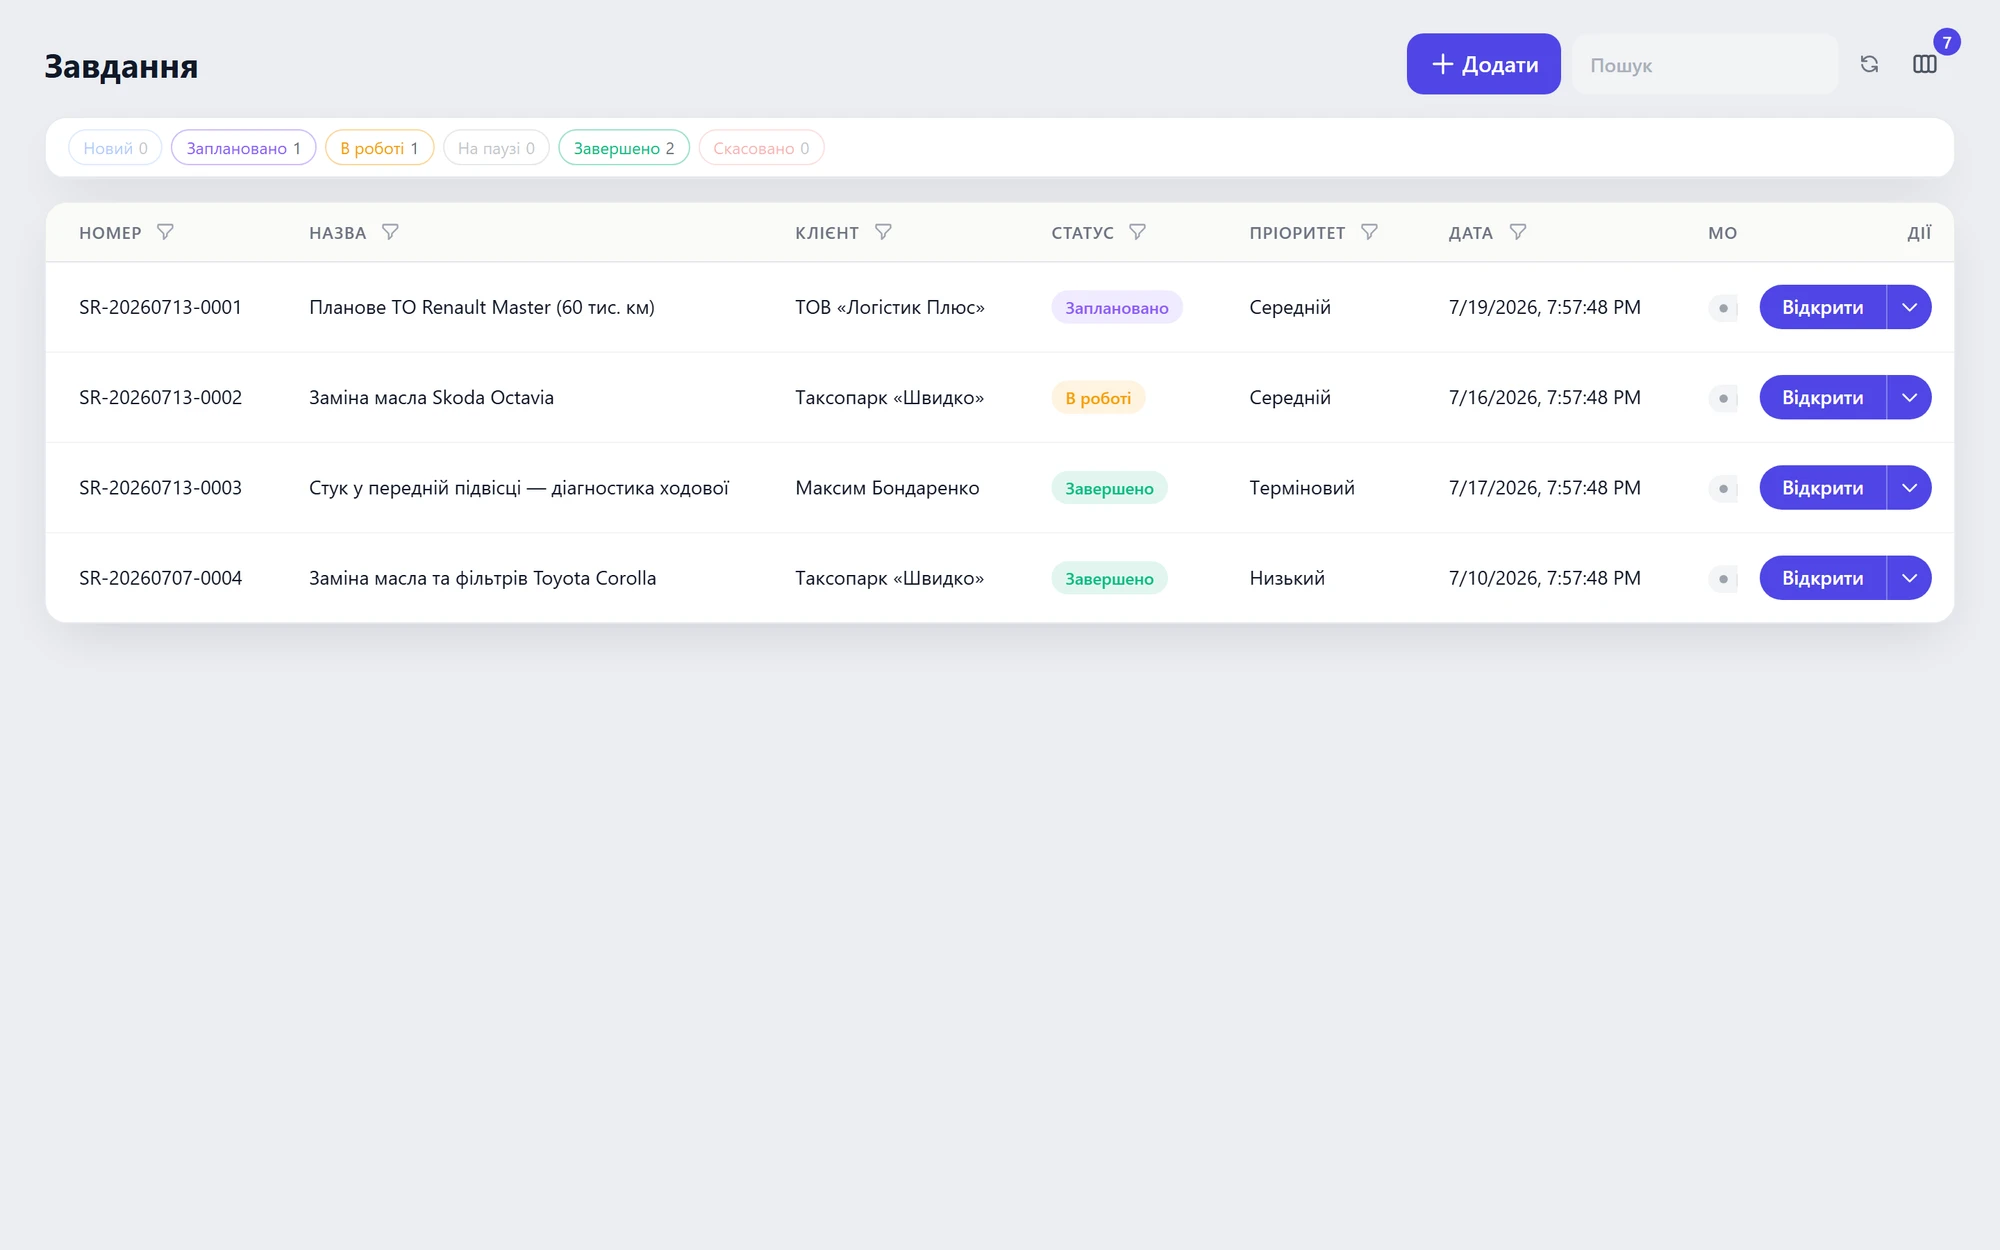Click Завершено badge in Максим Бондаренко row
This screenshot has width=2000, height=1250.
(x=1109, y=488)
